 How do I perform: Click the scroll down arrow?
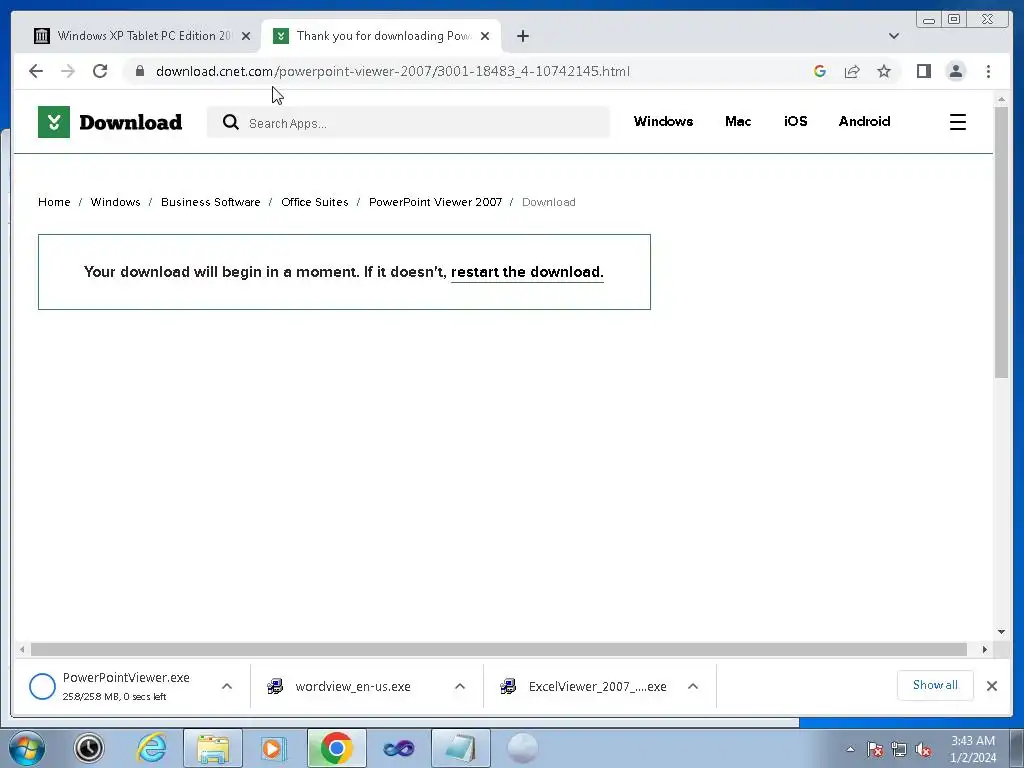pos(1001,632)
